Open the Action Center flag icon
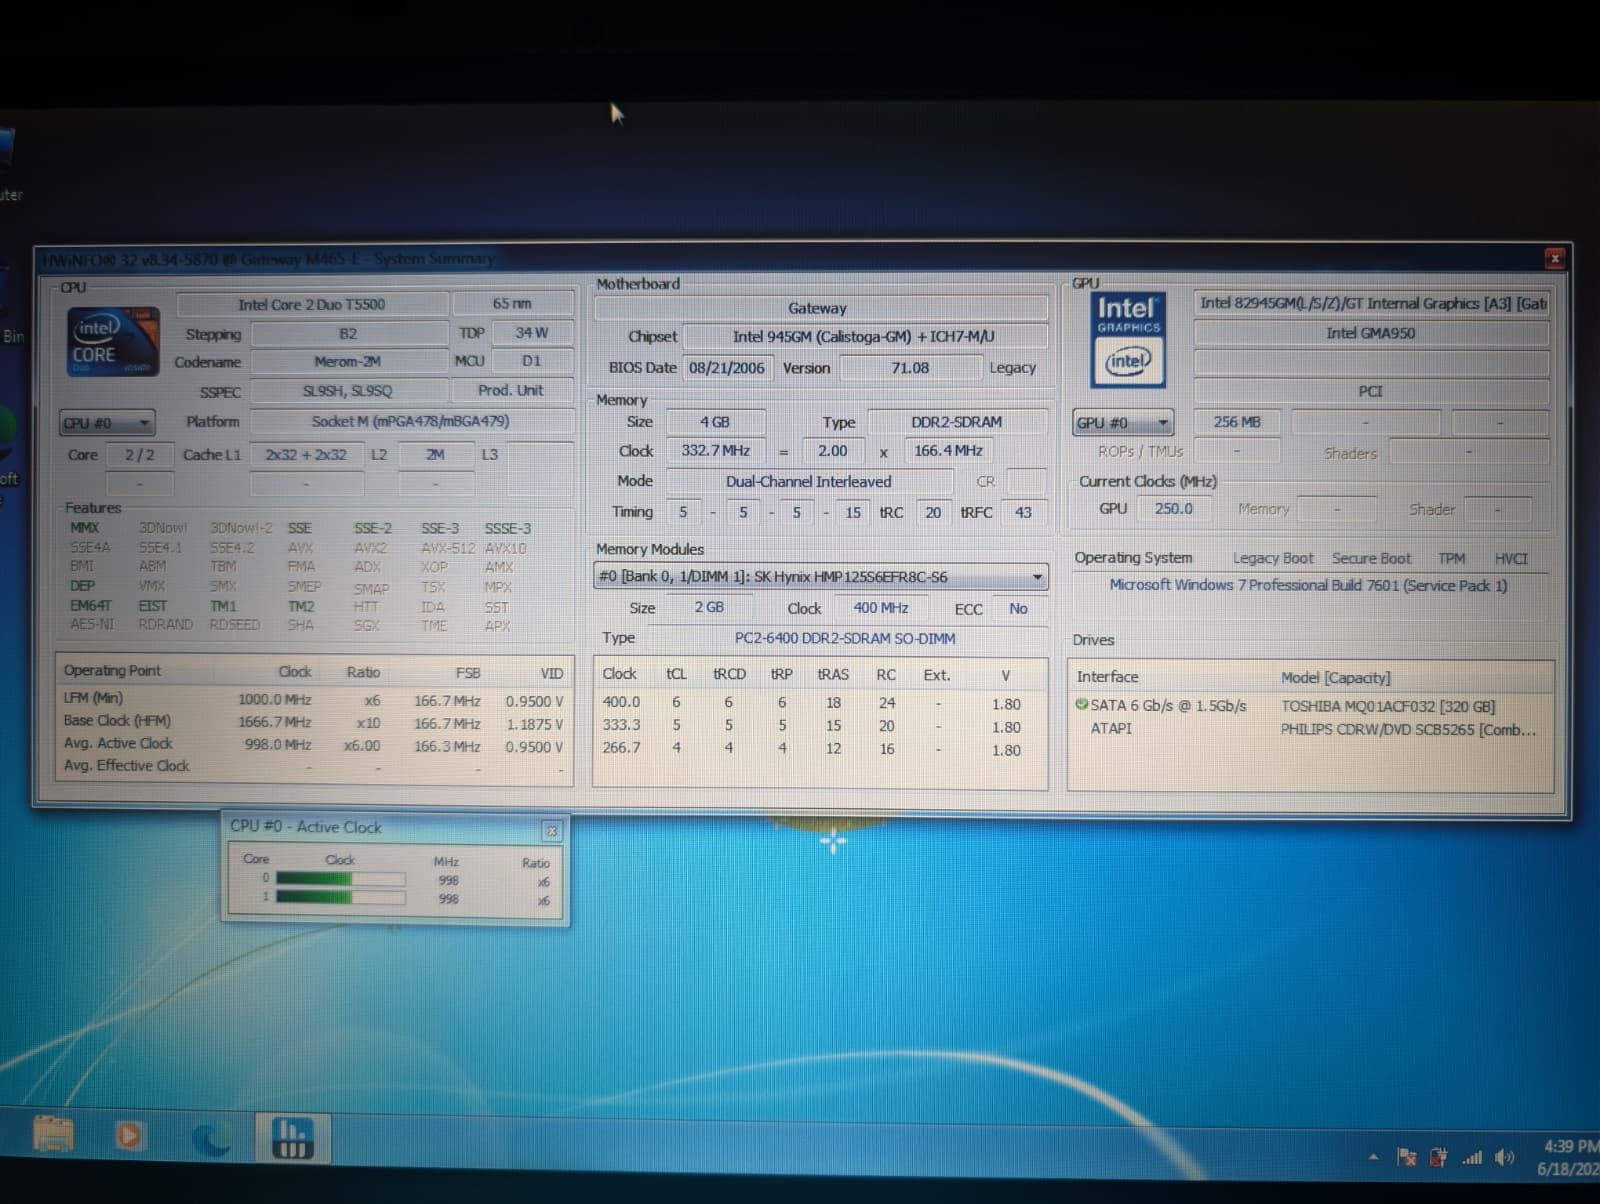 click(1406, 1157)
